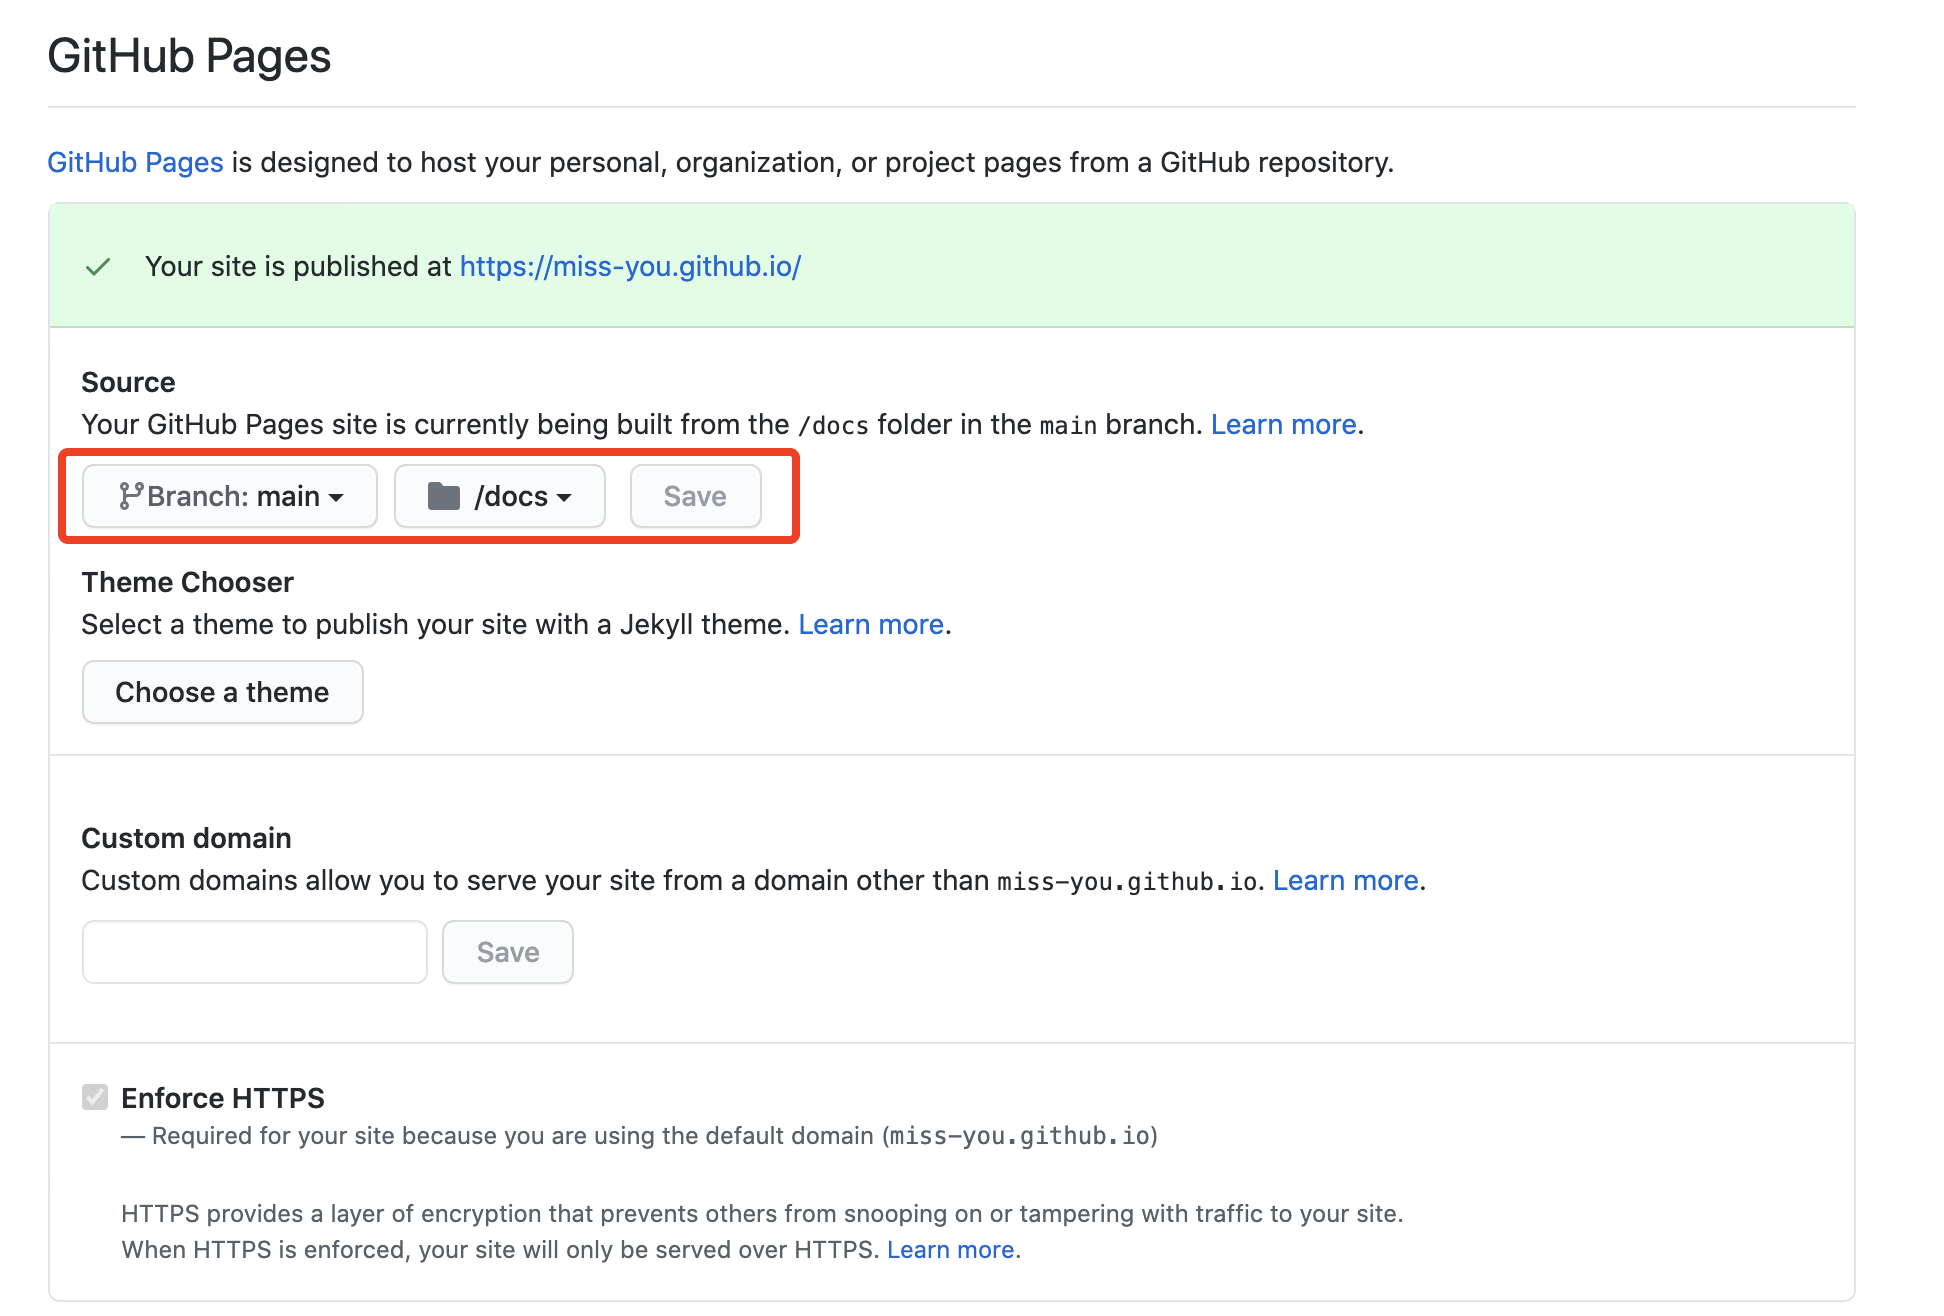Save the custom domain
This screenshot has width=1944, height=1316.
[507, 951]
